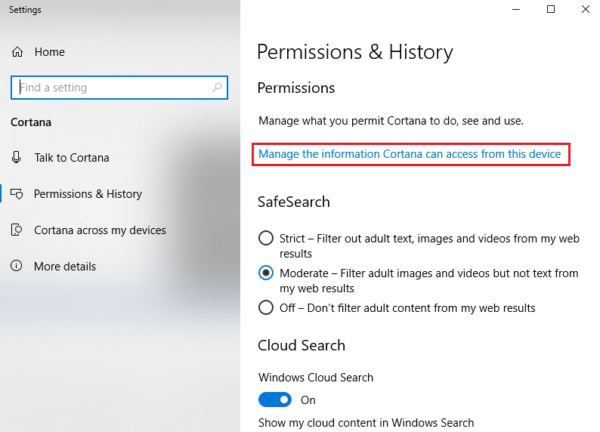Screen dimensions: 600x432
Task: Focus the Find a setting search box
Action: point(119,88)
